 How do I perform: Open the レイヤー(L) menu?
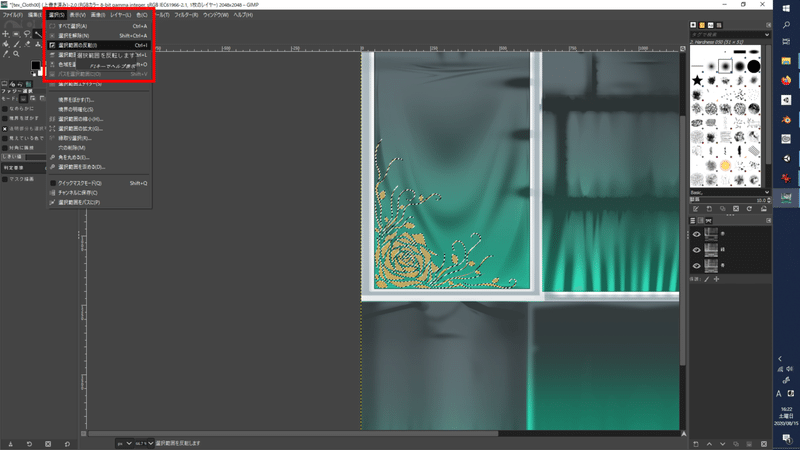[120, 15]
